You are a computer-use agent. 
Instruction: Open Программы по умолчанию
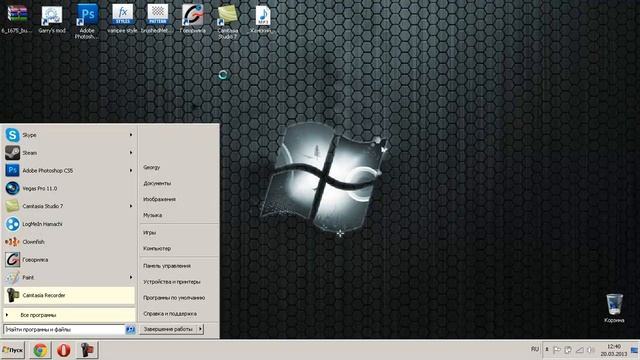click(174, 298)
